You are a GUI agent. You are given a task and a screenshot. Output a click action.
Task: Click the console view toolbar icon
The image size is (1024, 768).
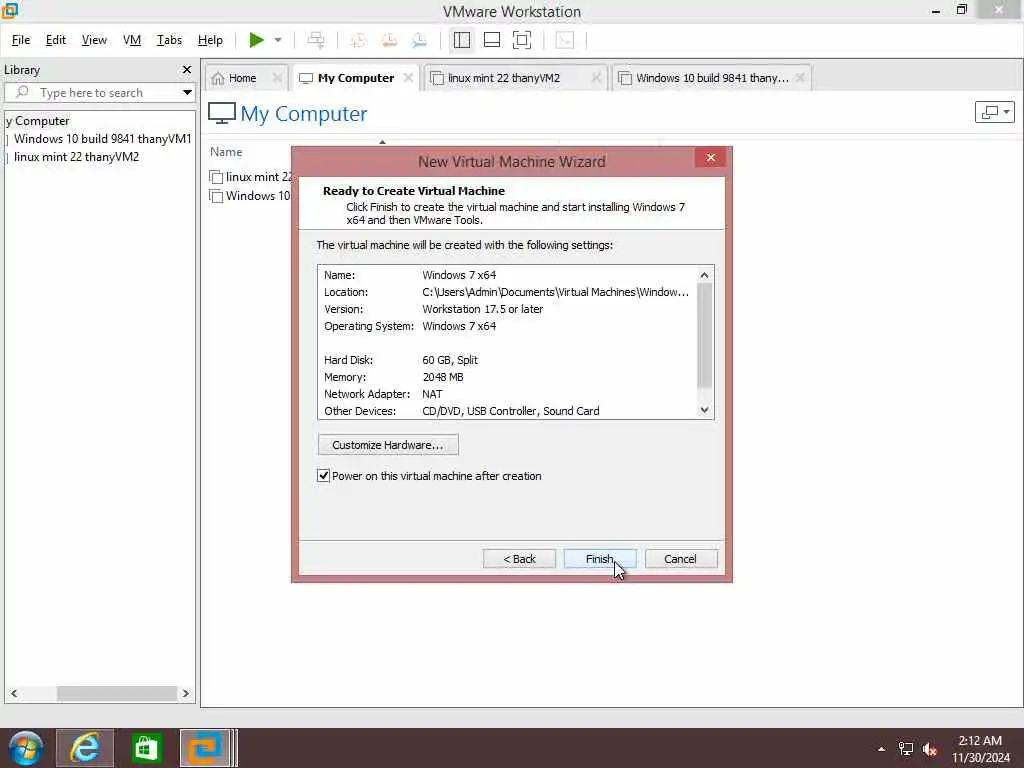pyautogui.click(x=564, y=40)
